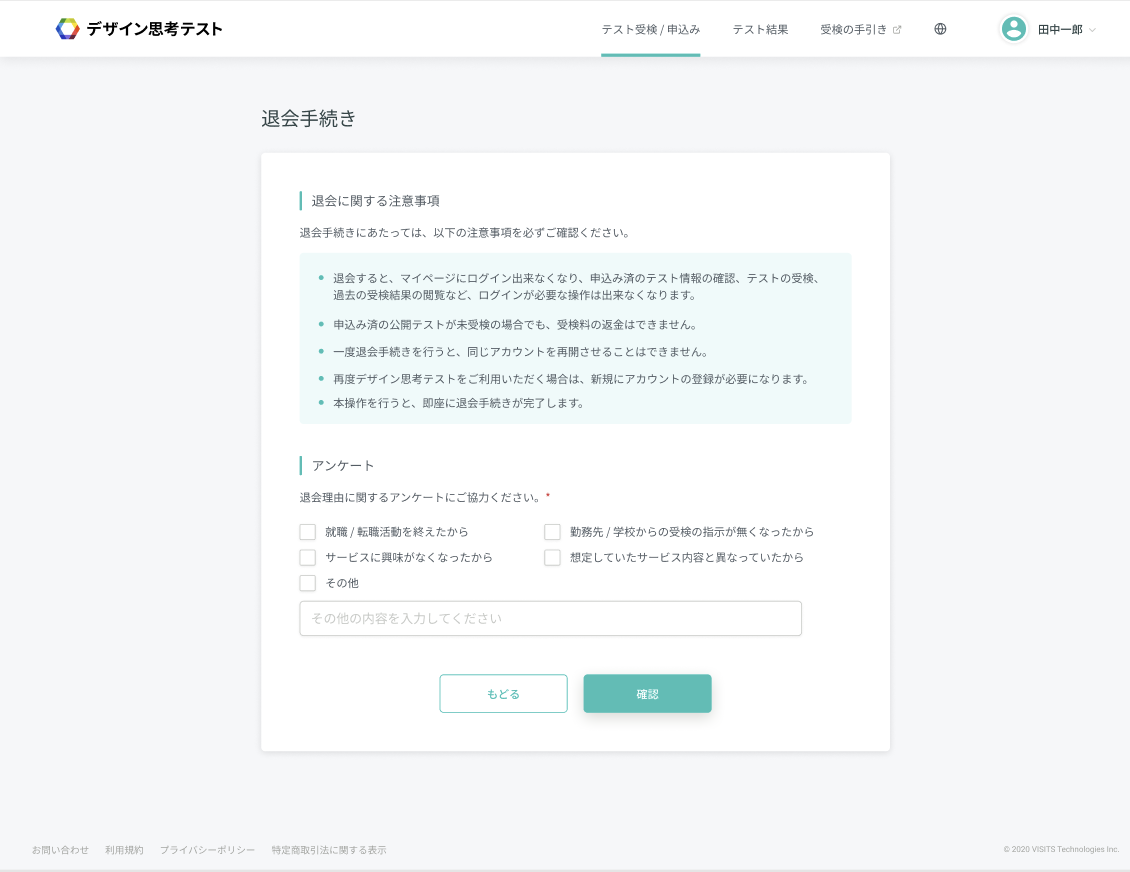Image resolution: width=1130 pixels, height=872 pixels.
Task: Click the もどる button
Action: pyautogui.click(x=503, y=694)
